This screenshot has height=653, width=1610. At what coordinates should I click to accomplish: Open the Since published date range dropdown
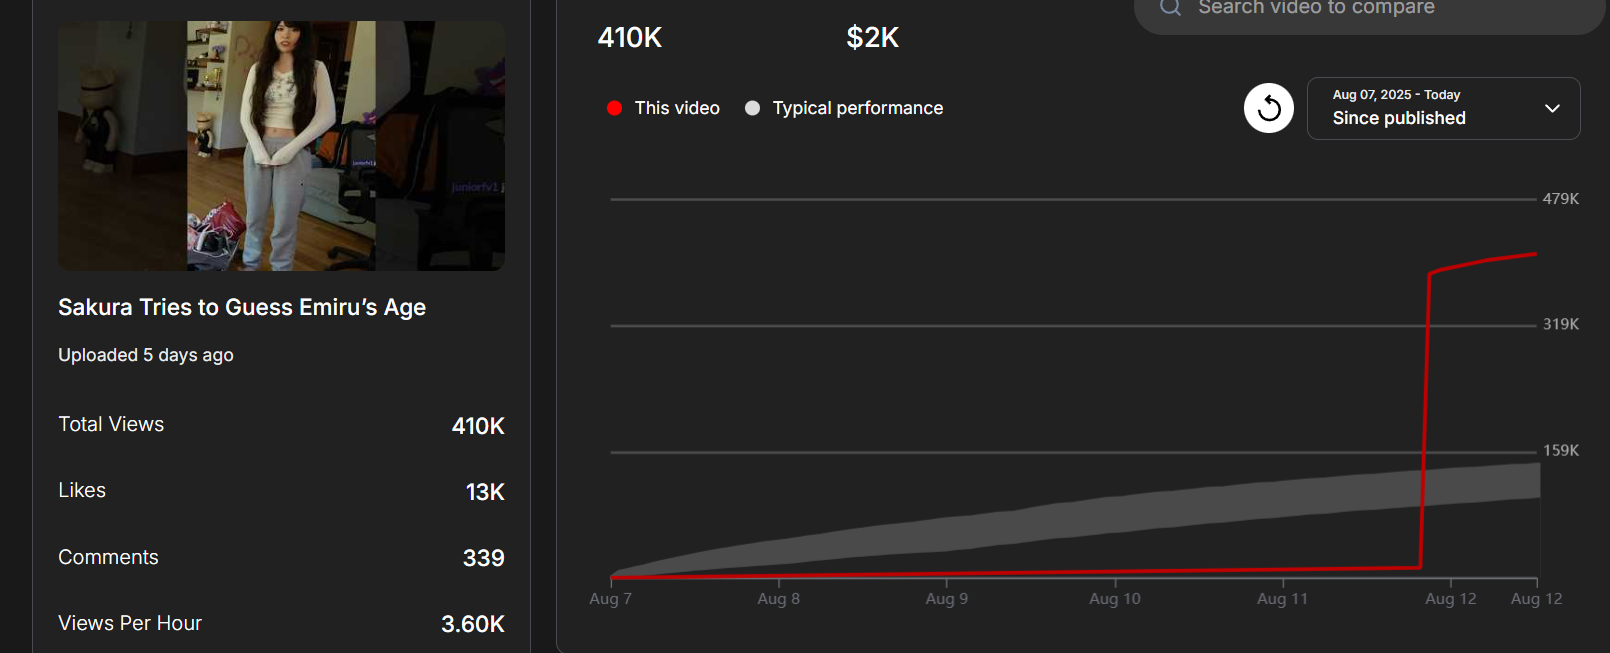(1443, 108)
